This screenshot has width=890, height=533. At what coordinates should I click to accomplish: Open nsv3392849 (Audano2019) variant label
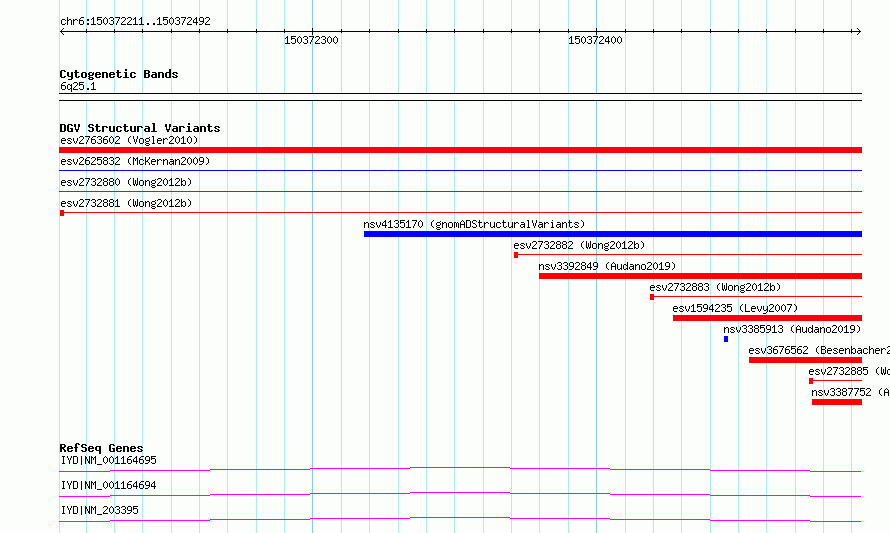(607, 266)
